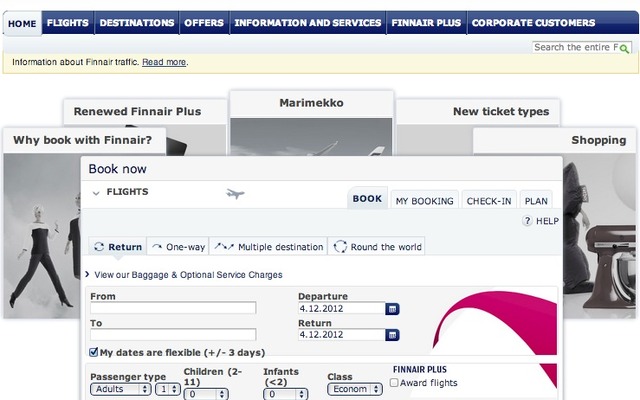Select the Multiple destination trip tab
This screenshot has height=400, width=640.
click(x=269, y=247)
